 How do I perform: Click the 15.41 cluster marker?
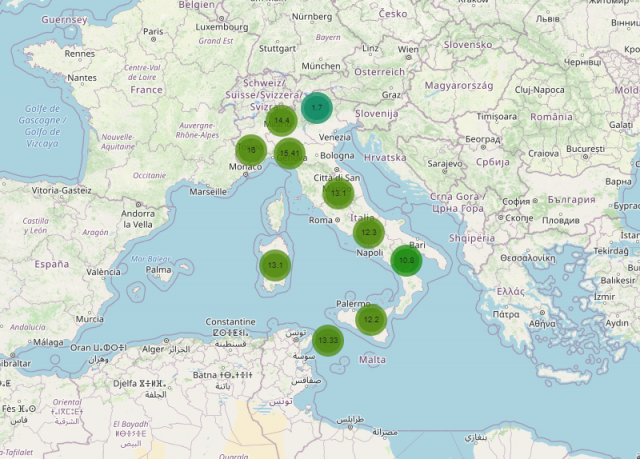290,153
